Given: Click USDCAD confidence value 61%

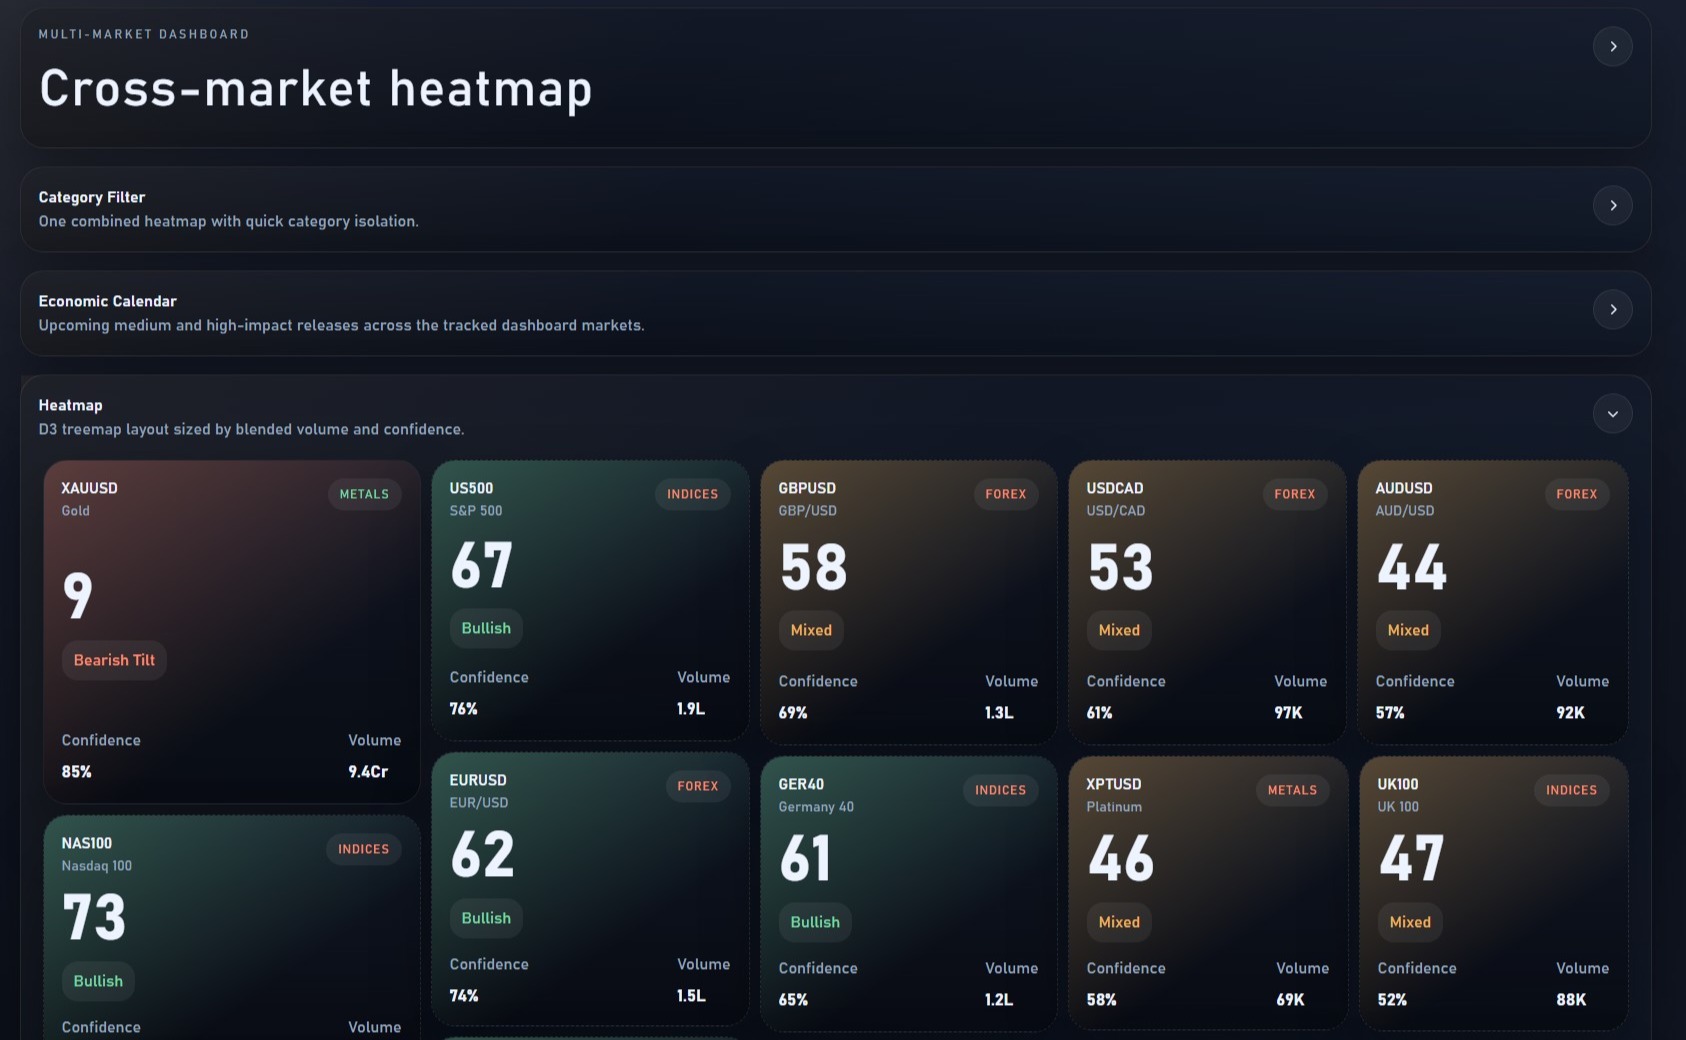Looking at the screenshot, I should [1100, 712].
